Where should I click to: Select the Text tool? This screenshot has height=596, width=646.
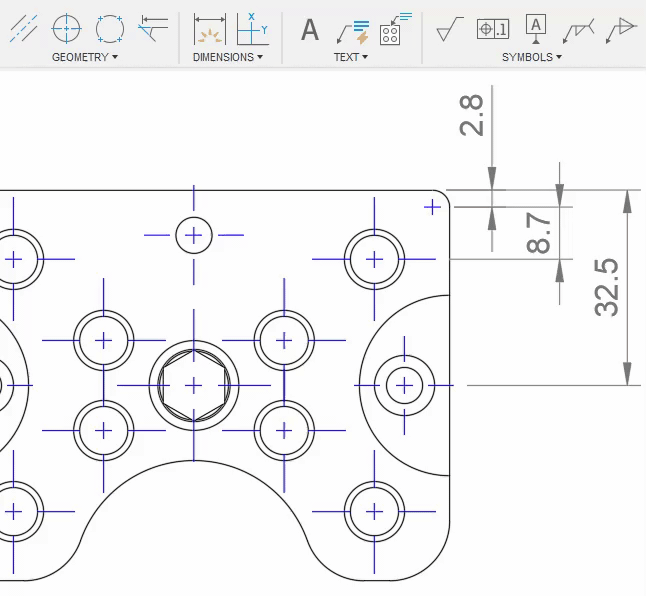click(310, 30)
